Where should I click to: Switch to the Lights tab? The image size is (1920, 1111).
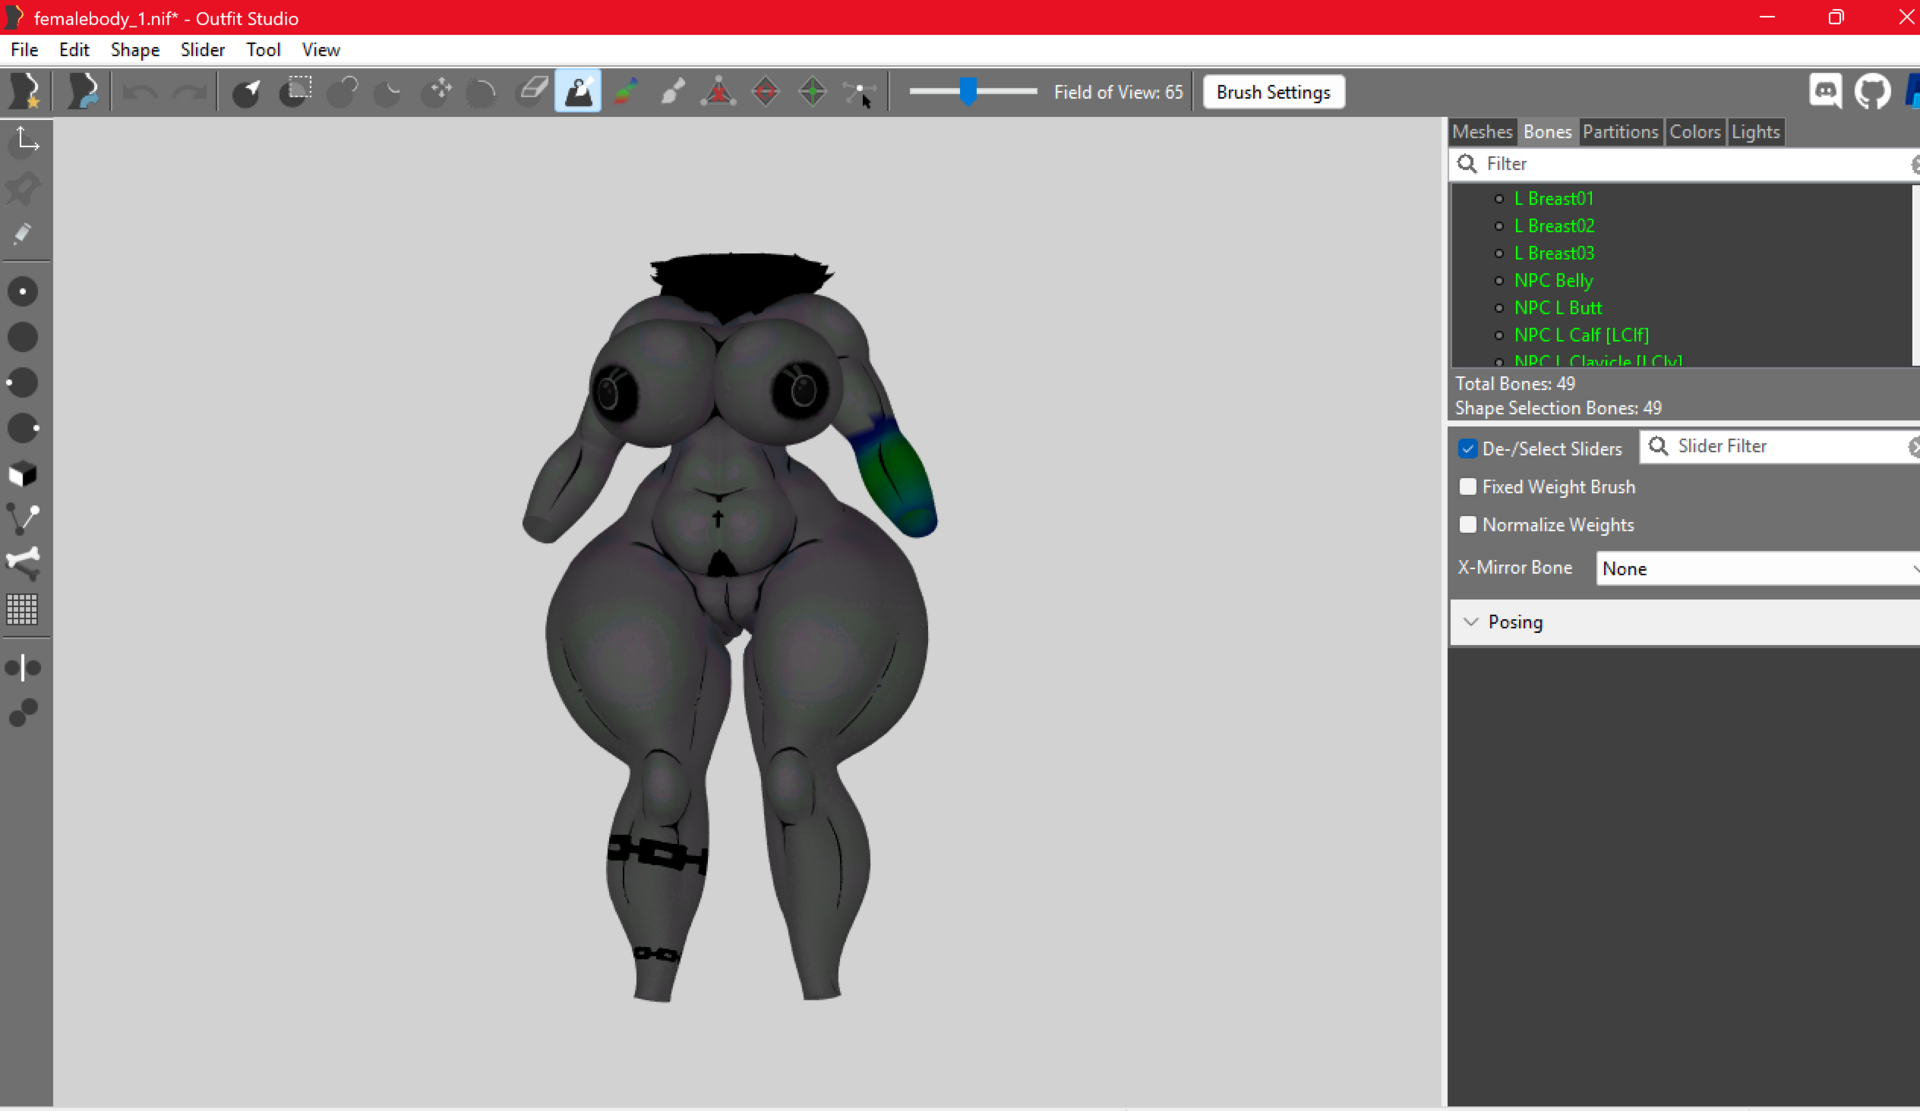click(1756, 132)
